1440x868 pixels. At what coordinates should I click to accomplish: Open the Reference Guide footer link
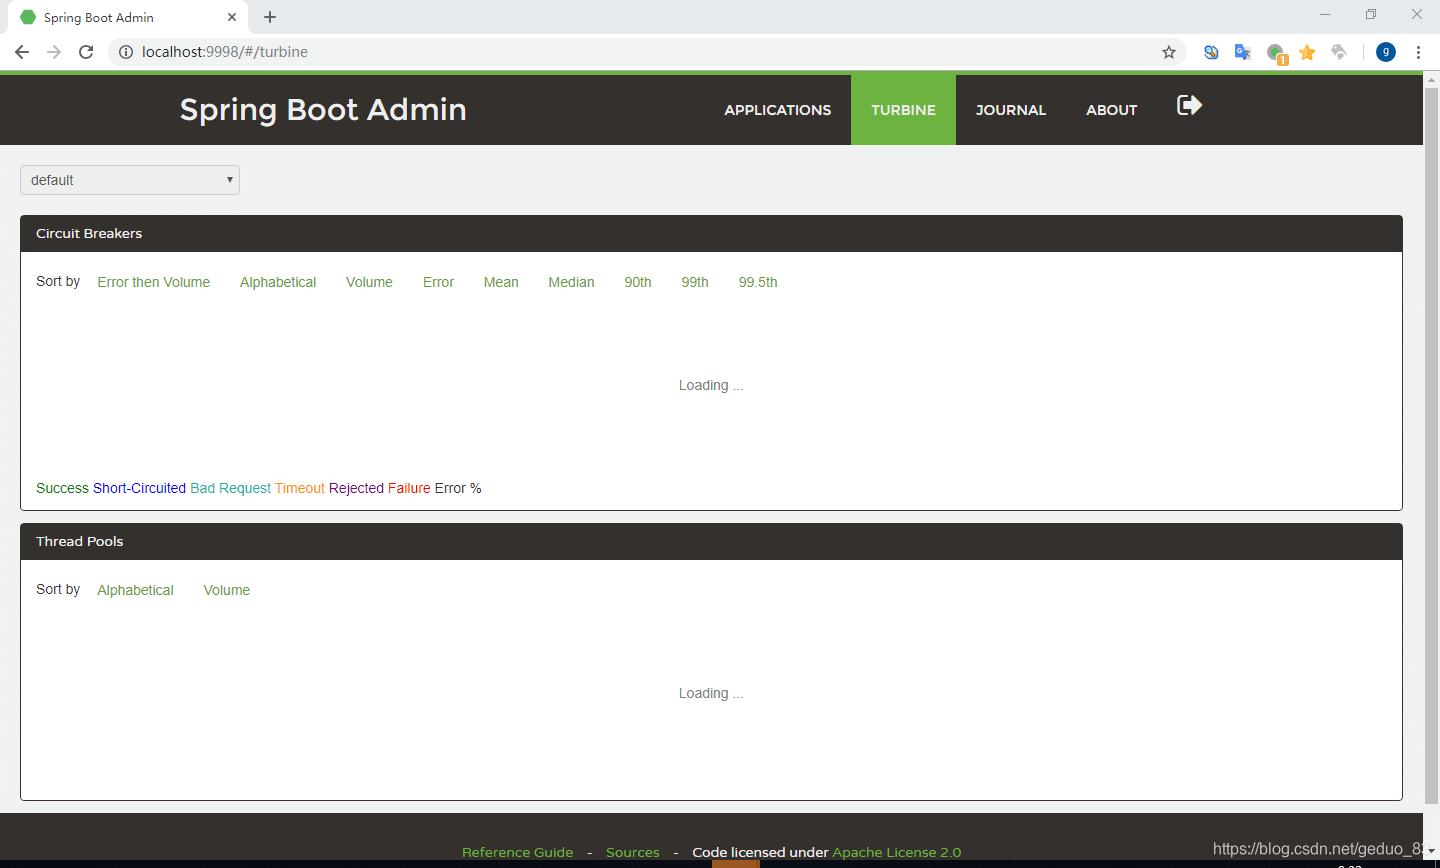pyautogui.click(x=518, y=852)
